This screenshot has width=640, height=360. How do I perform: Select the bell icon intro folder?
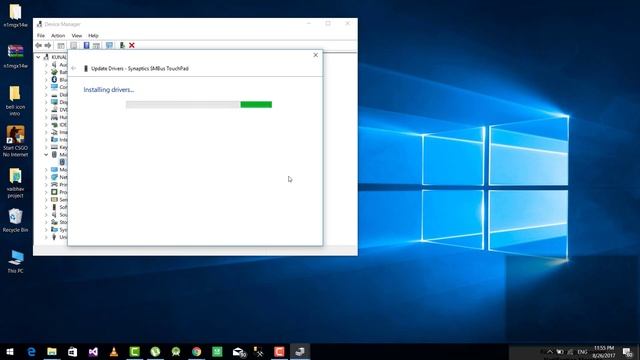point(16,101)
